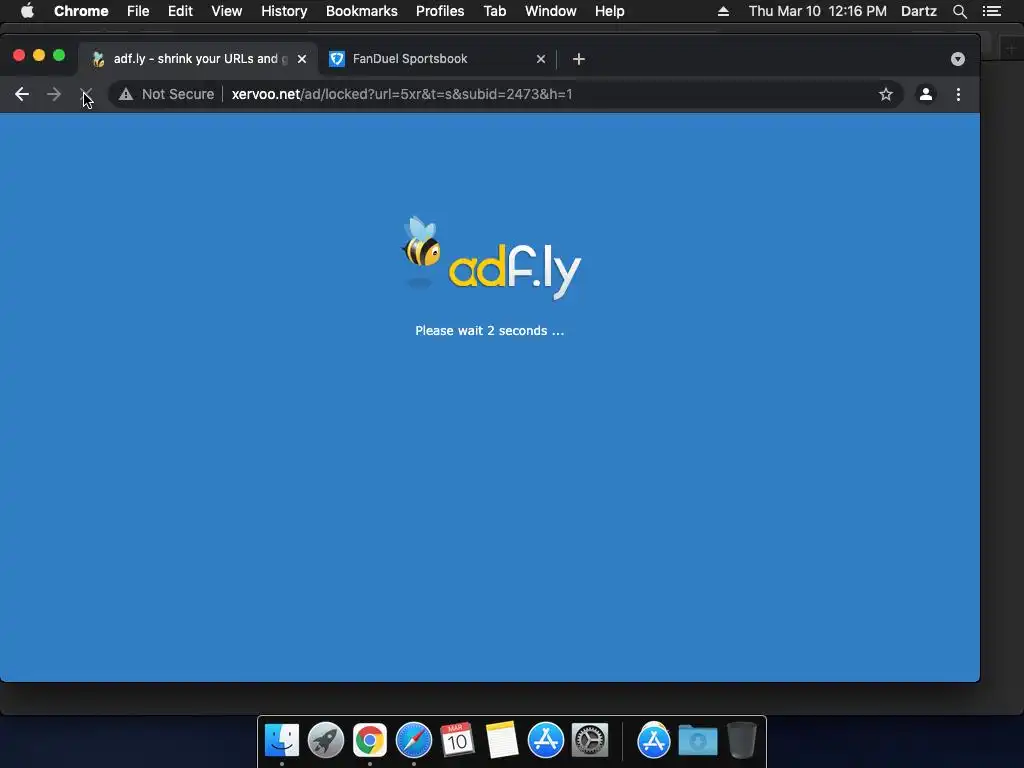1024x768 pixels.
Task: Click the red close window button
Action: pyautogui.click(x=19, y=56)
